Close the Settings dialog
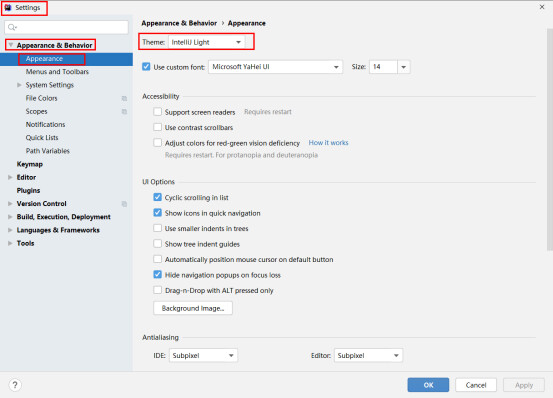Image resolution: width=553 pixels, height=398 pixels. [542, 7]
